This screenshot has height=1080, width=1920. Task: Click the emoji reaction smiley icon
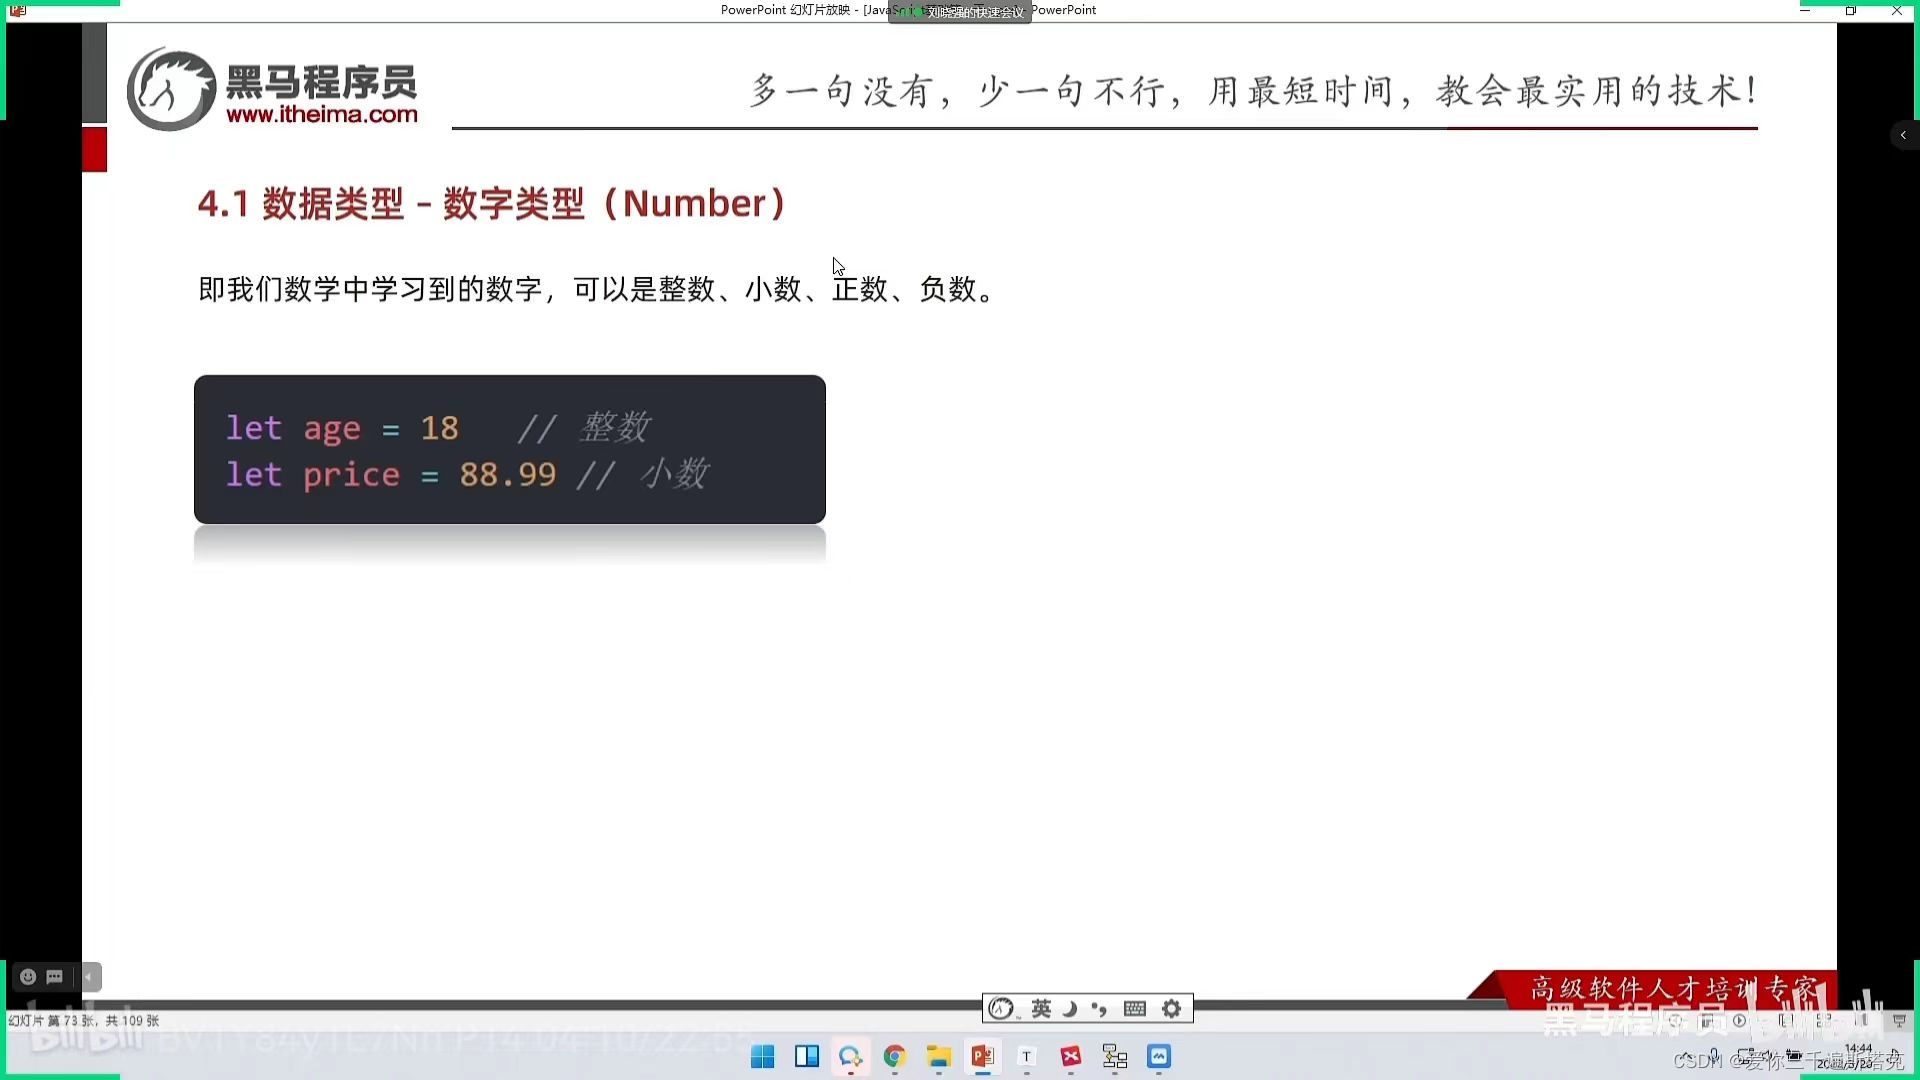coord(28,977)
